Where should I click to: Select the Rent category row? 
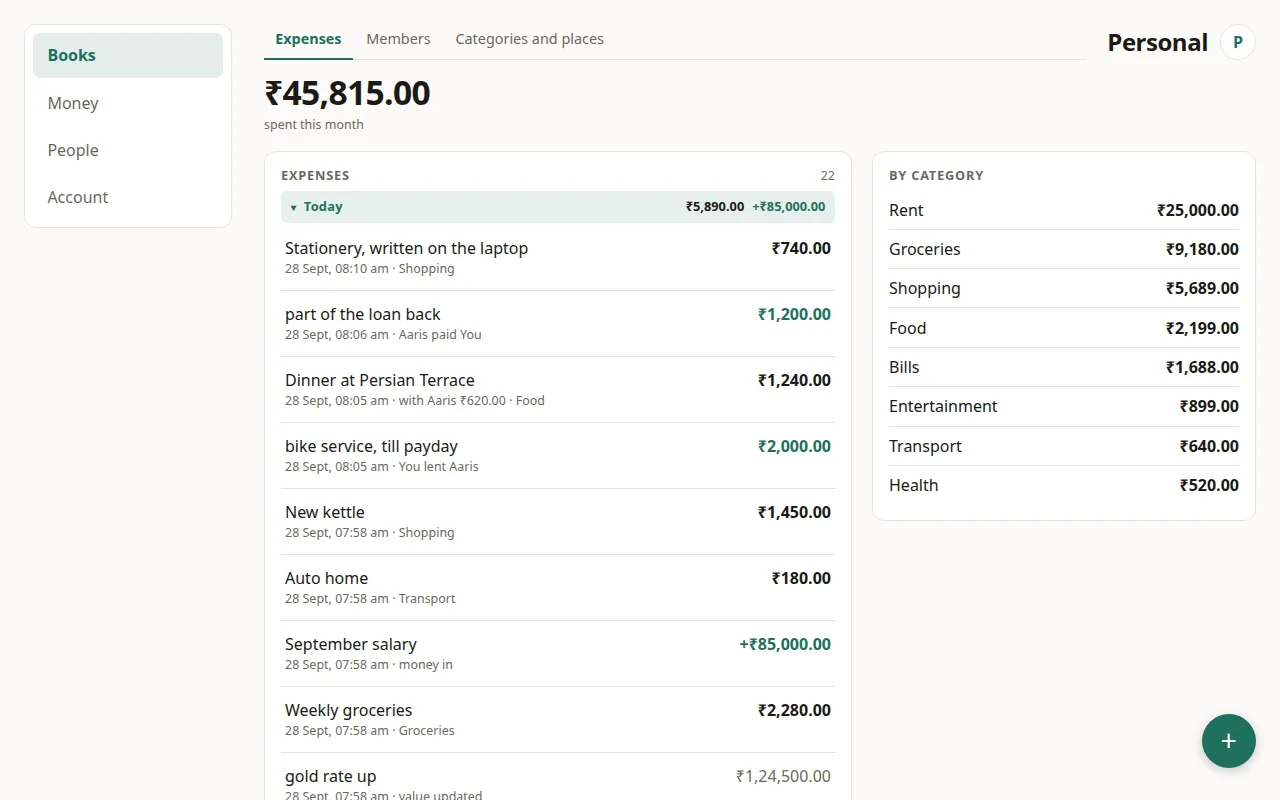(x=1064, y=210)
